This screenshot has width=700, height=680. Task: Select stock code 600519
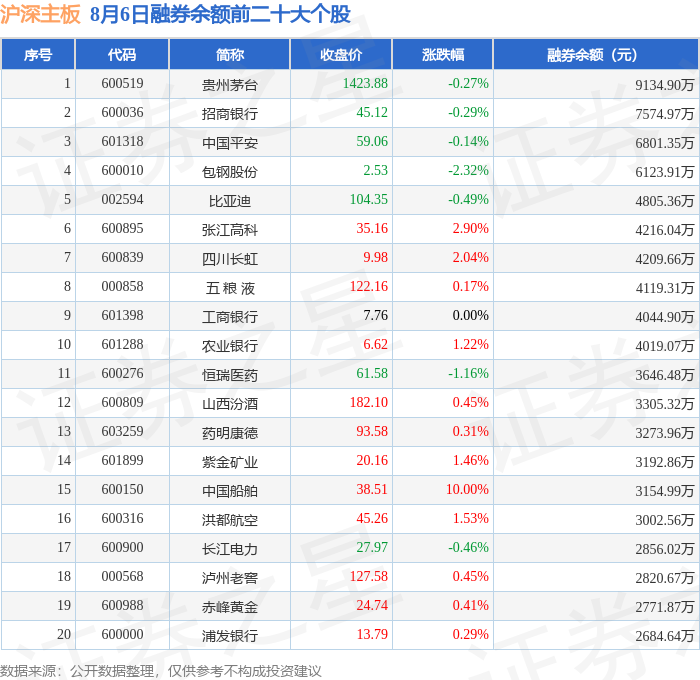122,83
